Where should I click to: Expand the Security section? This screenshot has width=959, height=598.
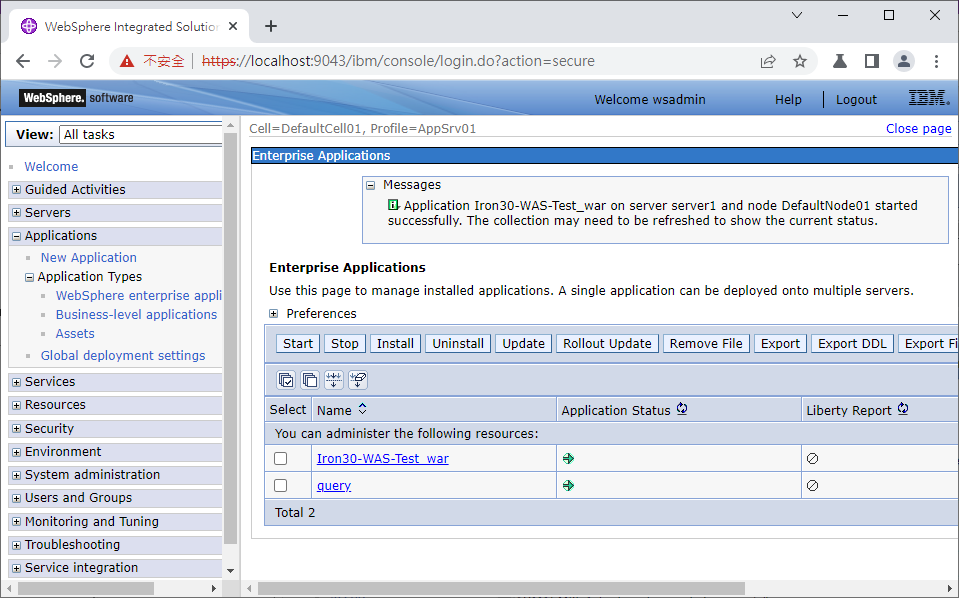17,429
